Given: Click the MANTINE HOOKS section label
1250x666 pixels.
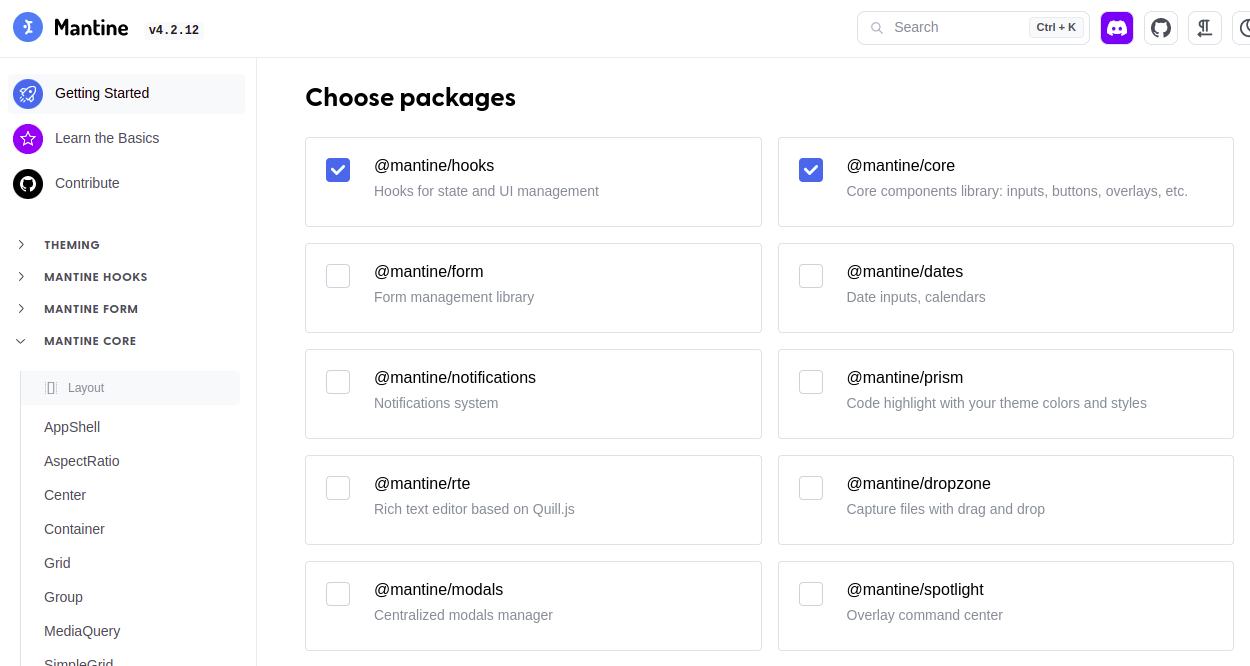Looking at the screenshot, I should click(96, 277).
